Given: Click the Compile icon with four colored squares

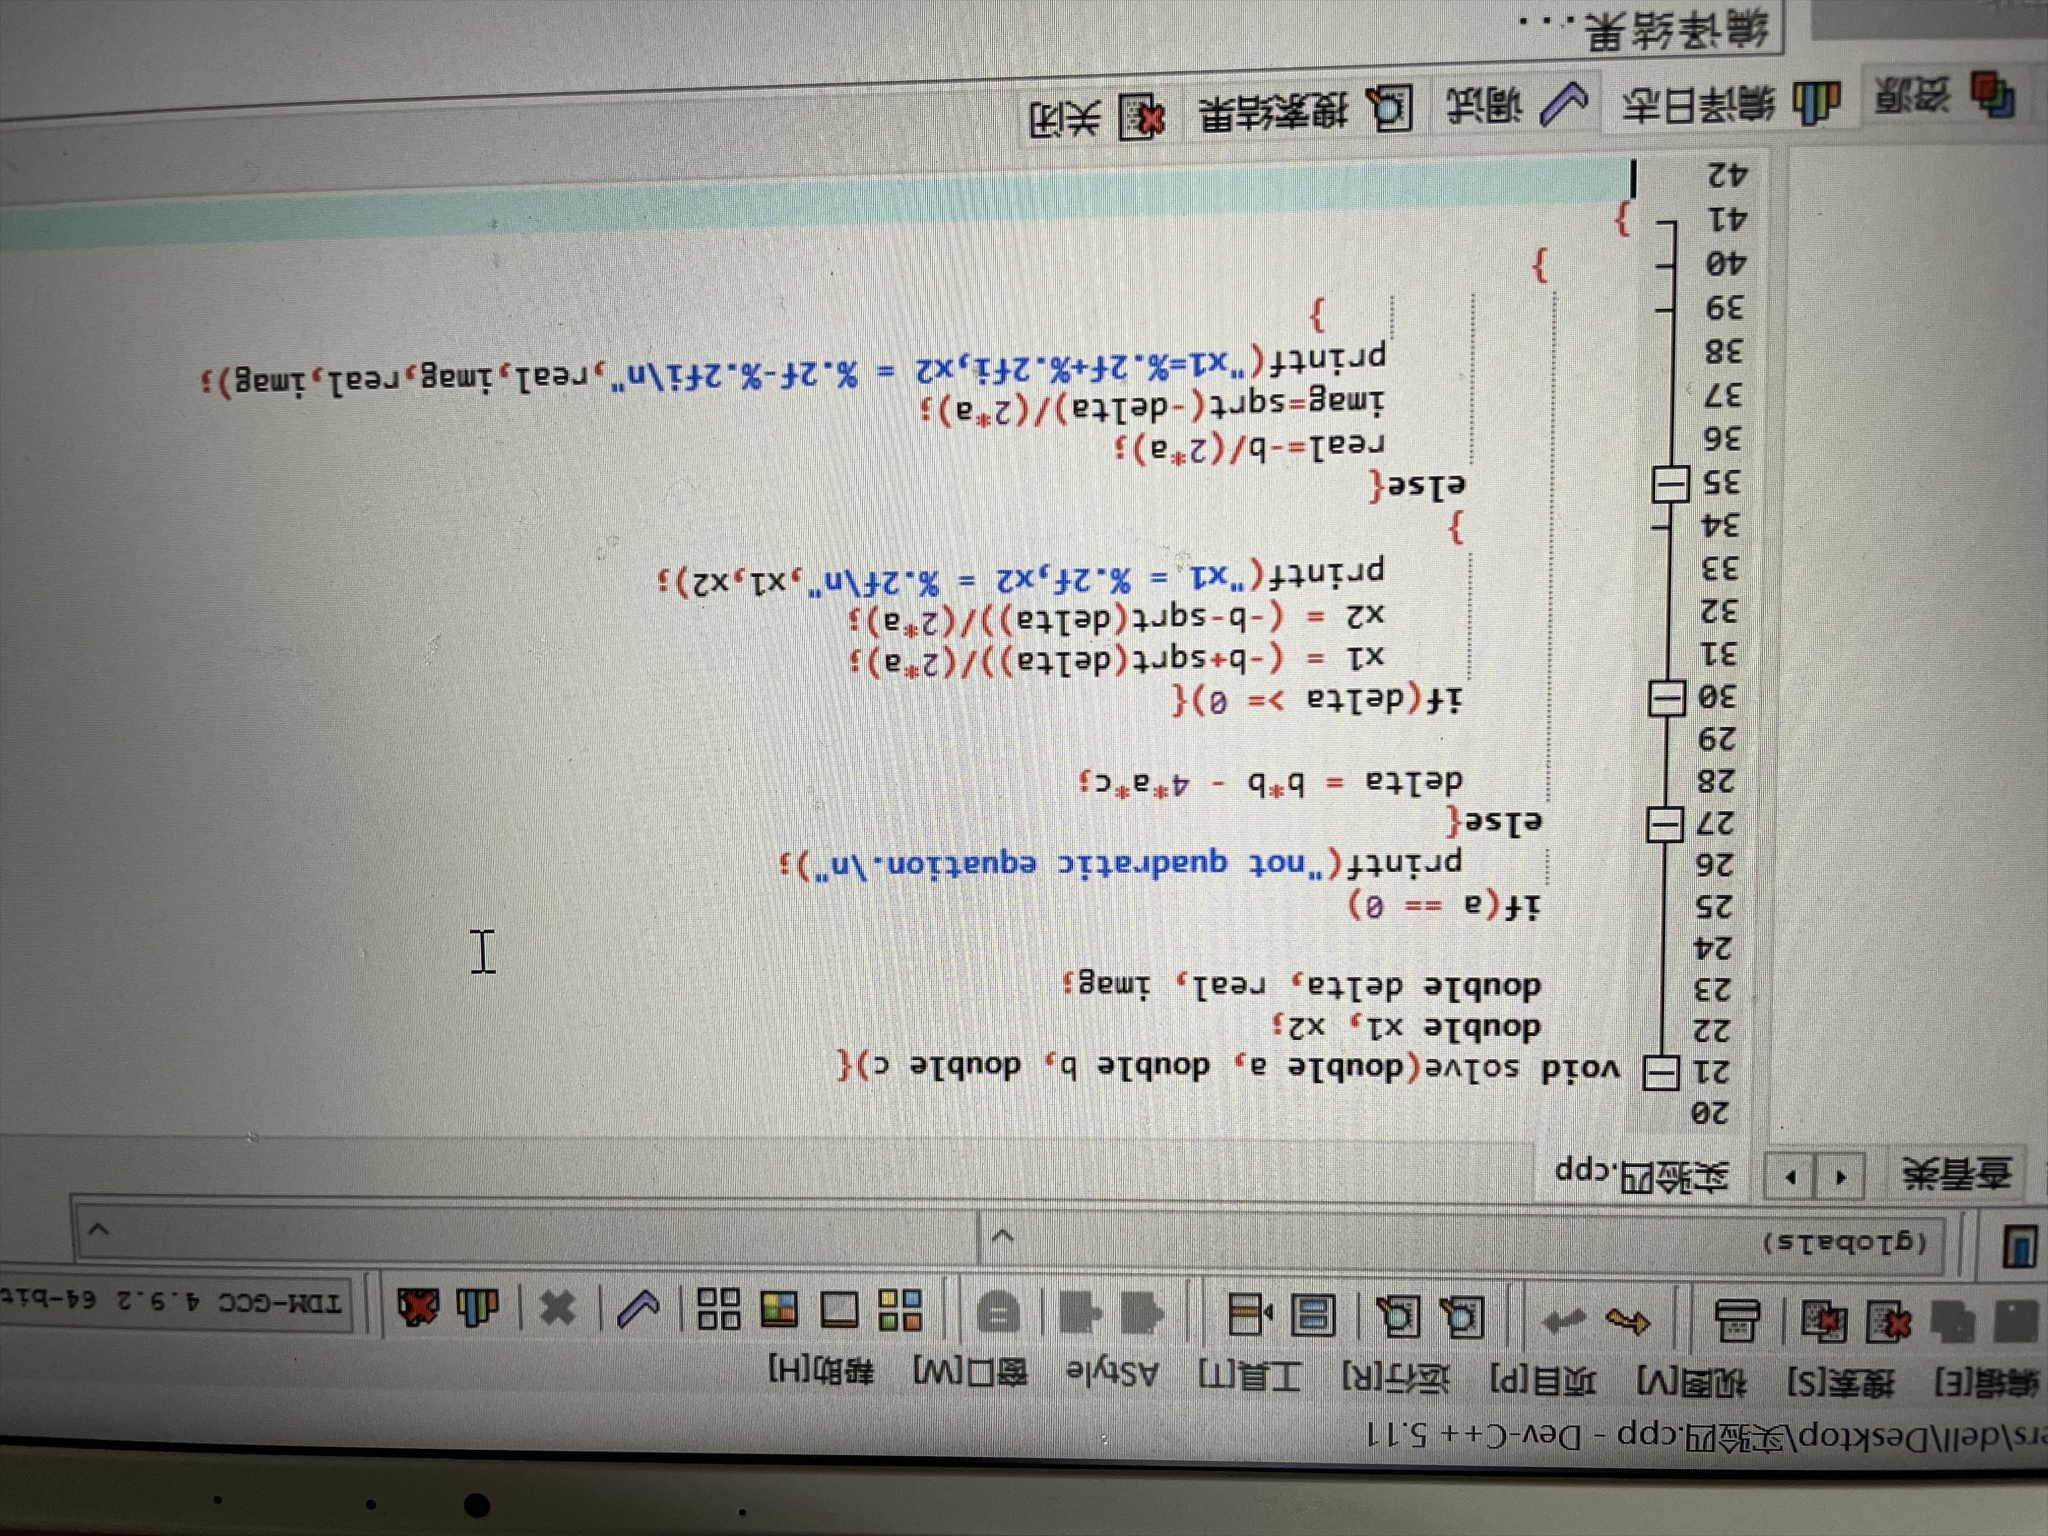Looking at the screenshot, I should (x=899, y=1309).
